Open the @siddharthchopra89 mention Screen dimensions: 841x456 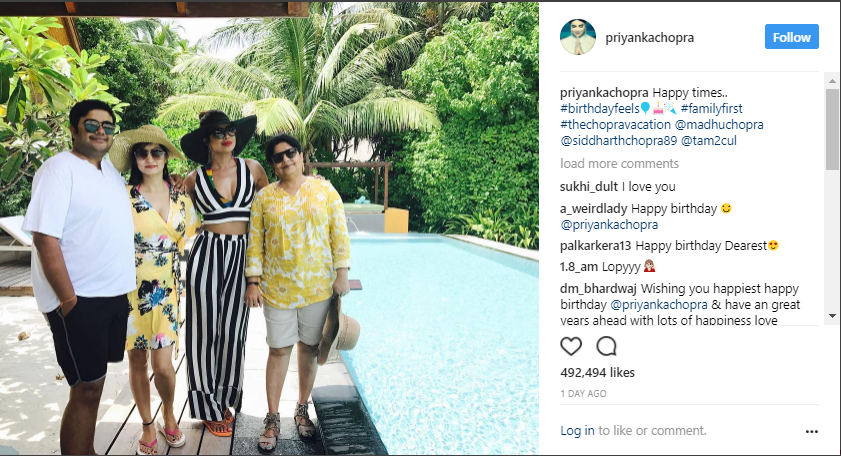(x=618, y=141)
